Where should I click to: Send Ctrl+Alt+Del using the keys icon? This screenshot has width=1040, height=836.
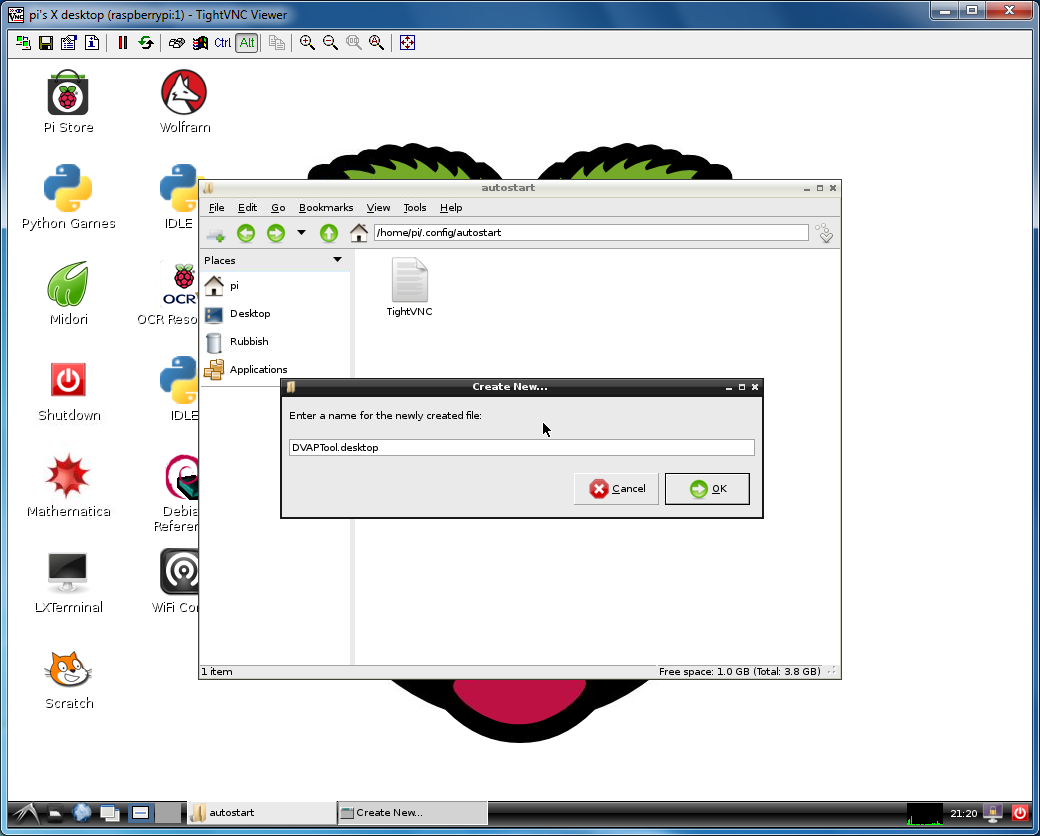[x=176, y=43]
